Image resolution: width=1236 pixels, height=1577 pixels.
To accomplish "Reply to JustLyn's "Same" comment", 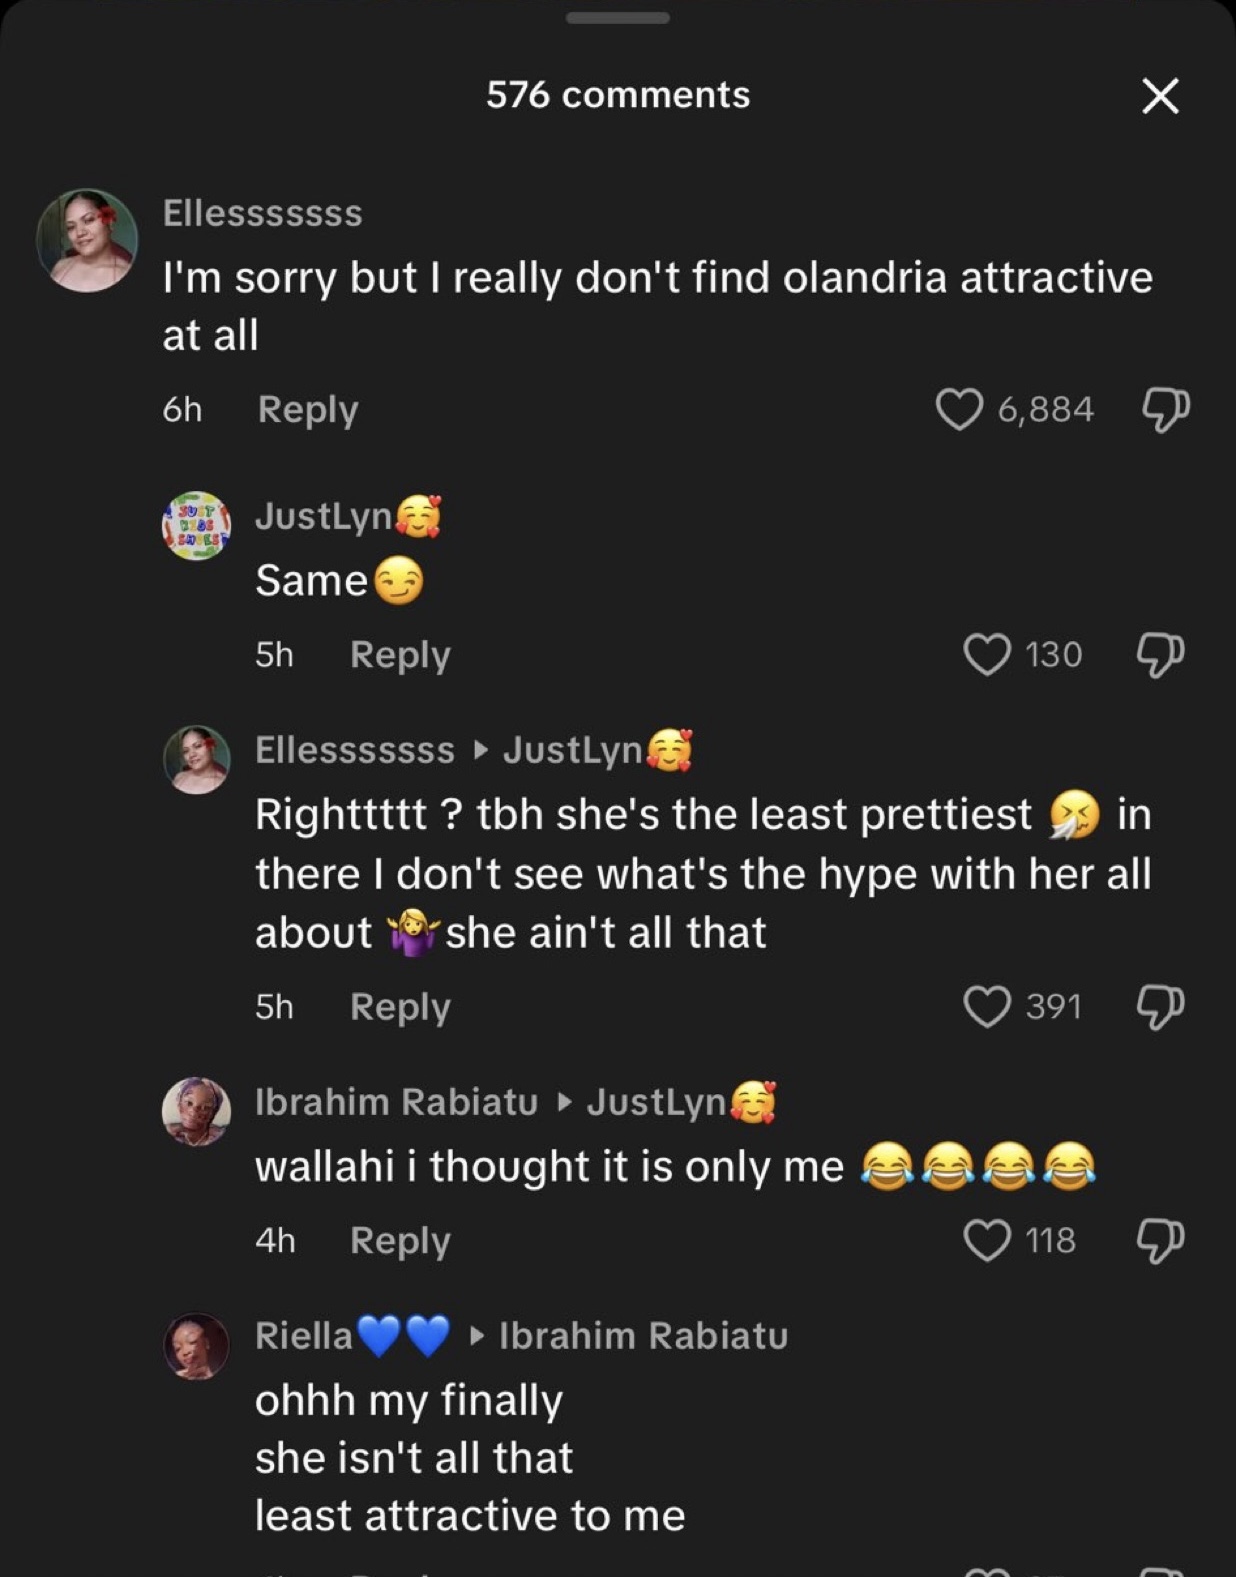I will click(400, 655).
